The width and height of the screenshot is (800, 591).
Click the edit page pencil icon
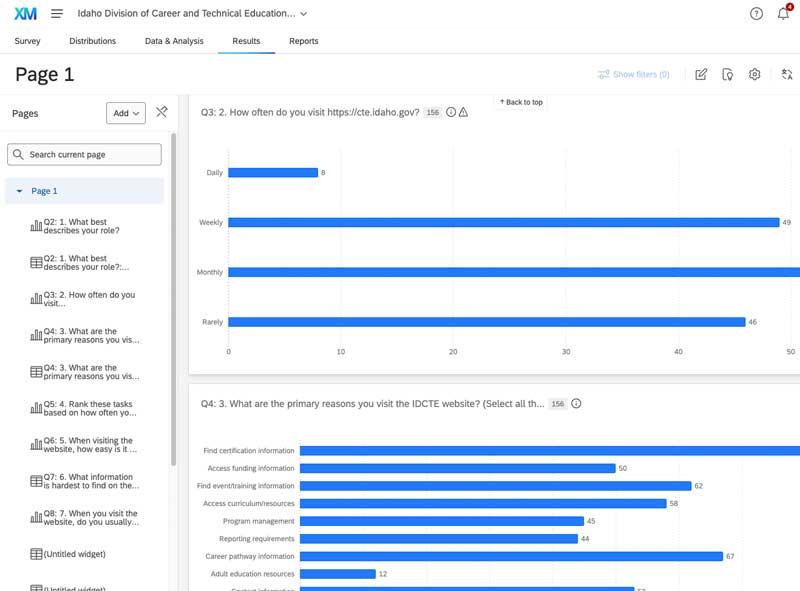(x=701, y=75)
